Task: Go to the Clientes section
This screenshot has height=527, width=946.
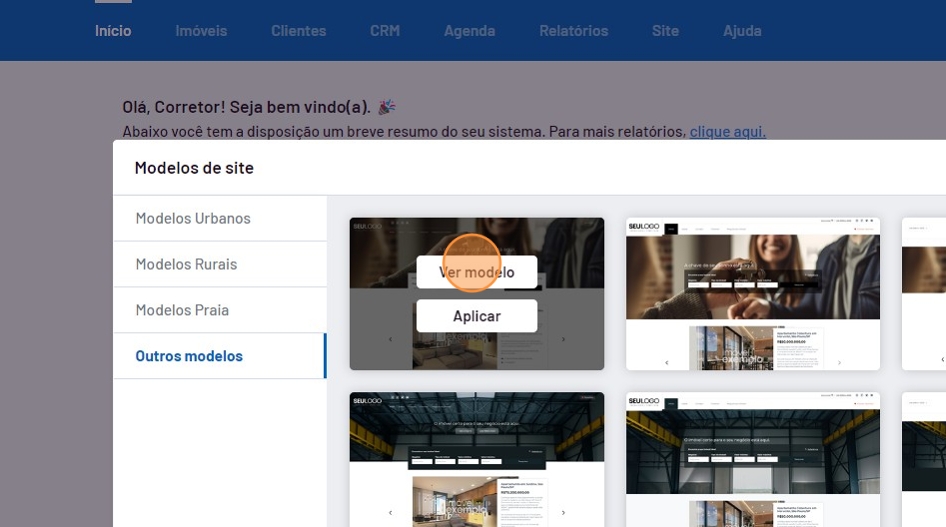Action: pyautogui.click(x=298, y=30)
